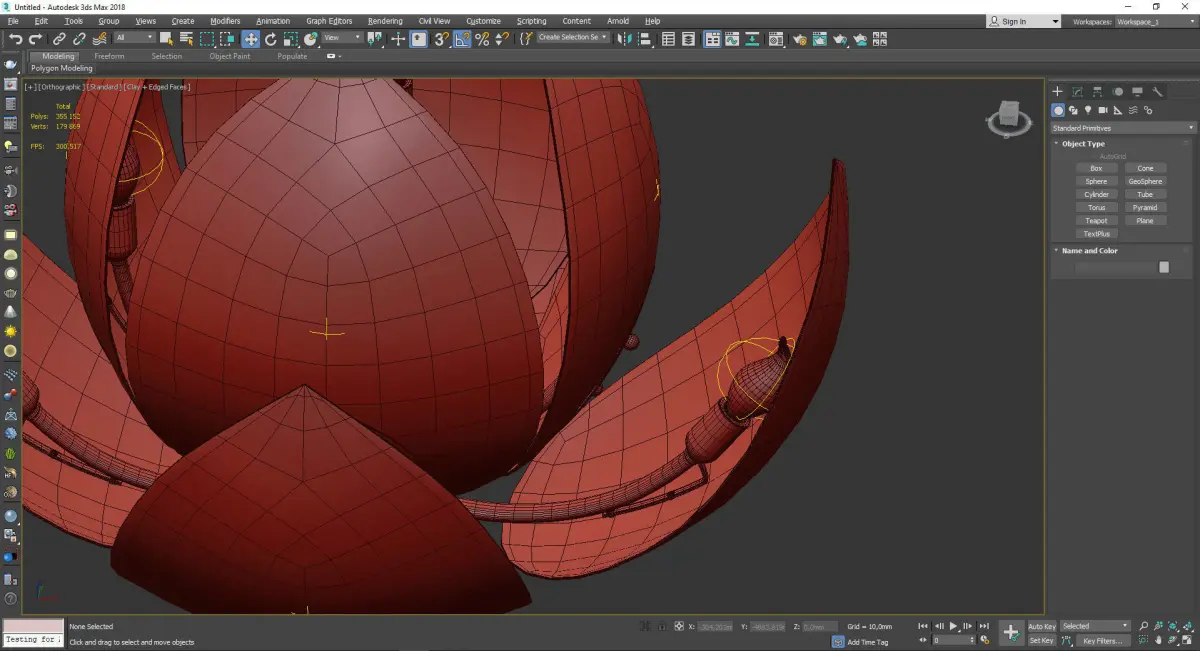Click the Set Key button

pyautogui.click(x=1042, y=640)
